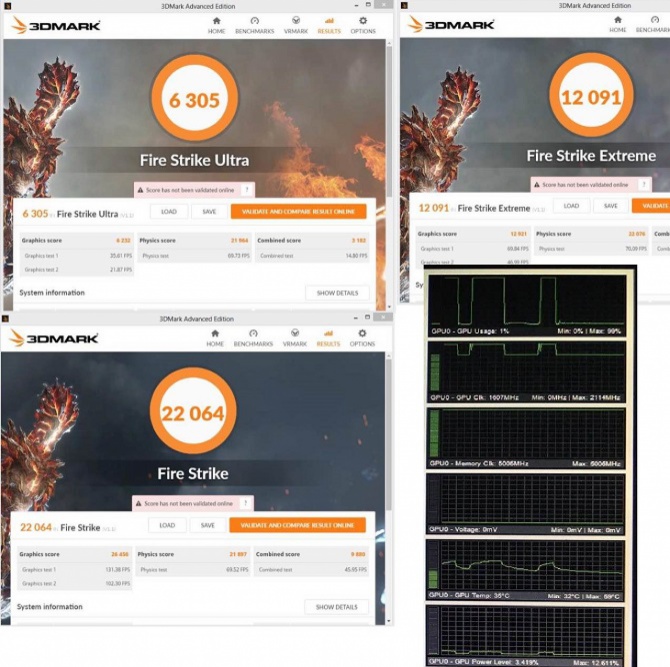Open VRMARK in the 22 064 Fire Strike window
This screenshot has height=667, width=670.
pyautogui.click(x=294, y=338)
